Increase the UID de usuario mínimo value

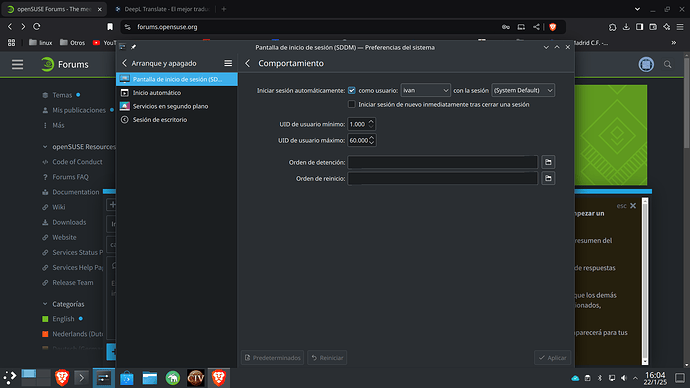pyautogui.click(x=371, y=121)
